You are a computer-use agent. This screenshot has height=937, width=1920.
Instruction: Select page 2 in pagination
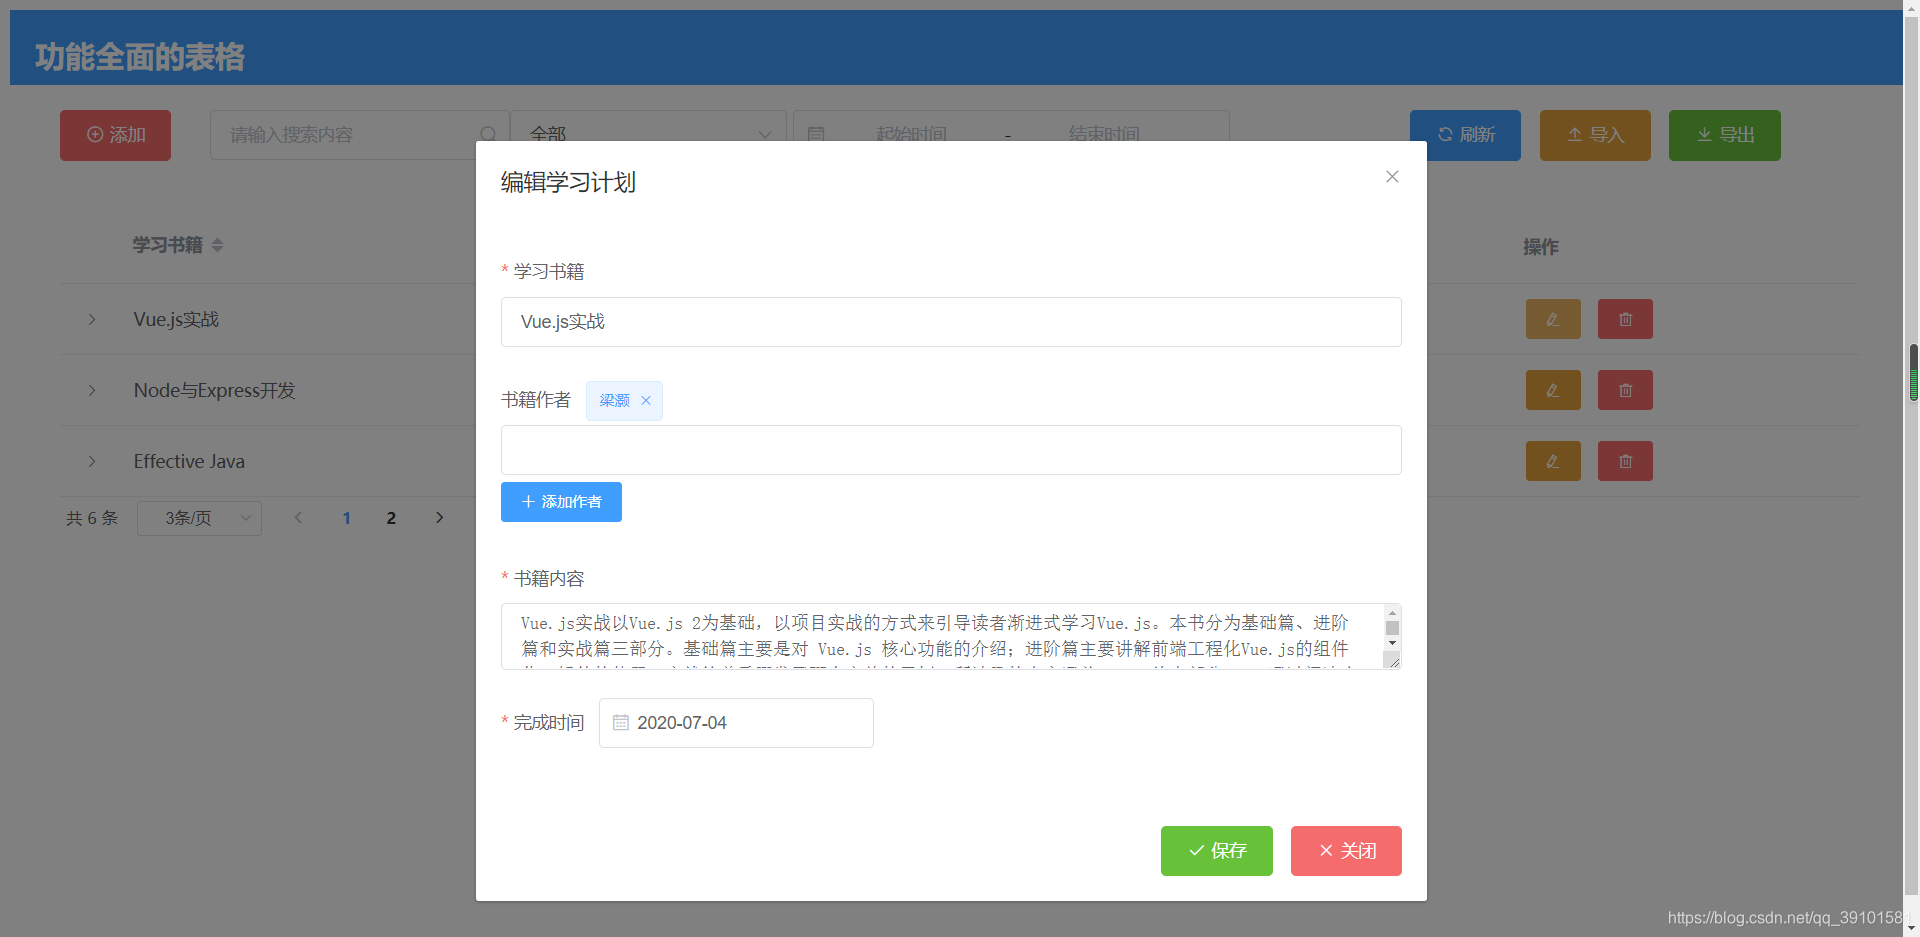coord(391,518)
